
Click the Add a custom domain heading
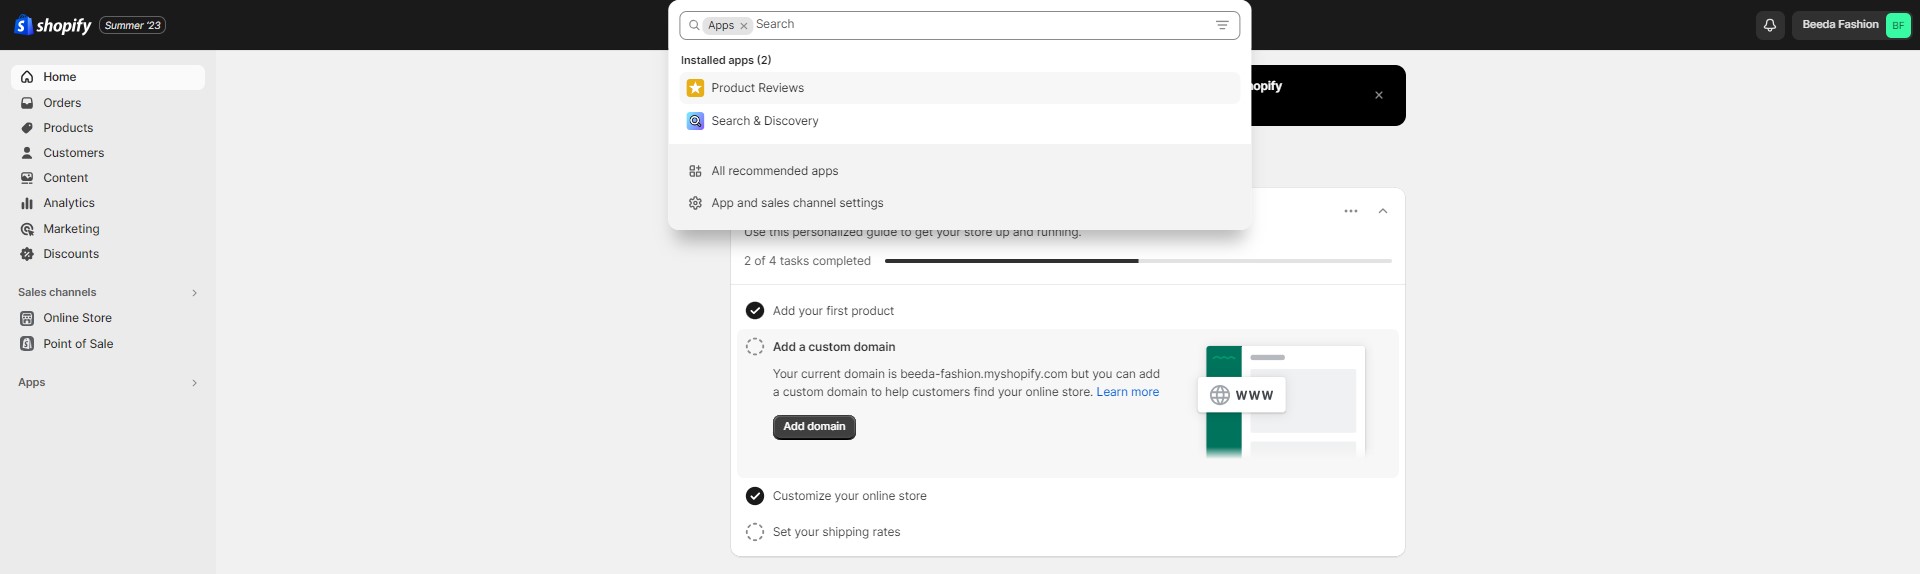point(834,347)
